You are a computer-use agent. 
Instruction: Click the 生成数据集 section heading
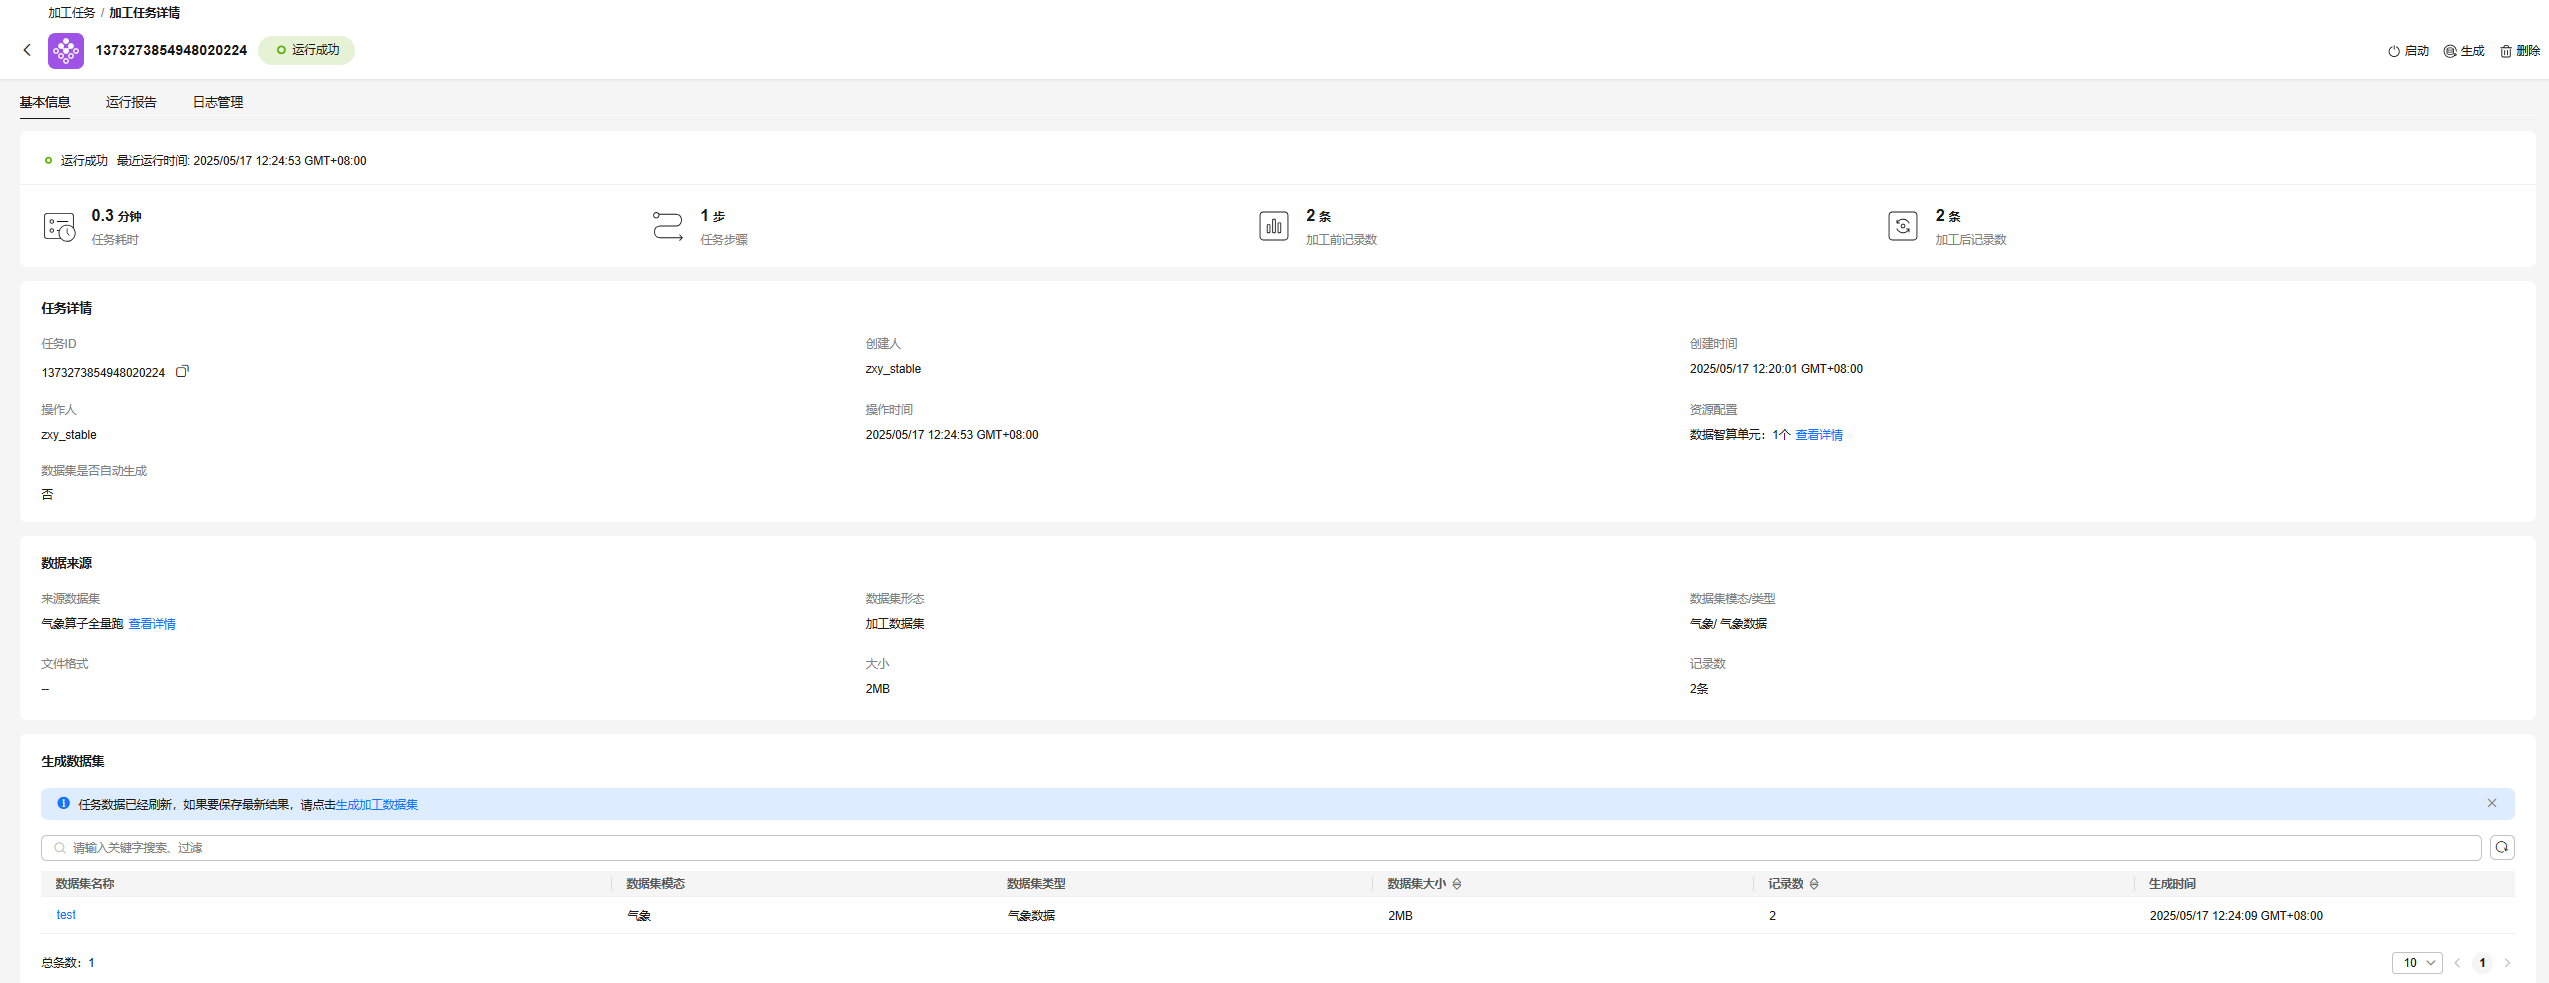(73, 761)
